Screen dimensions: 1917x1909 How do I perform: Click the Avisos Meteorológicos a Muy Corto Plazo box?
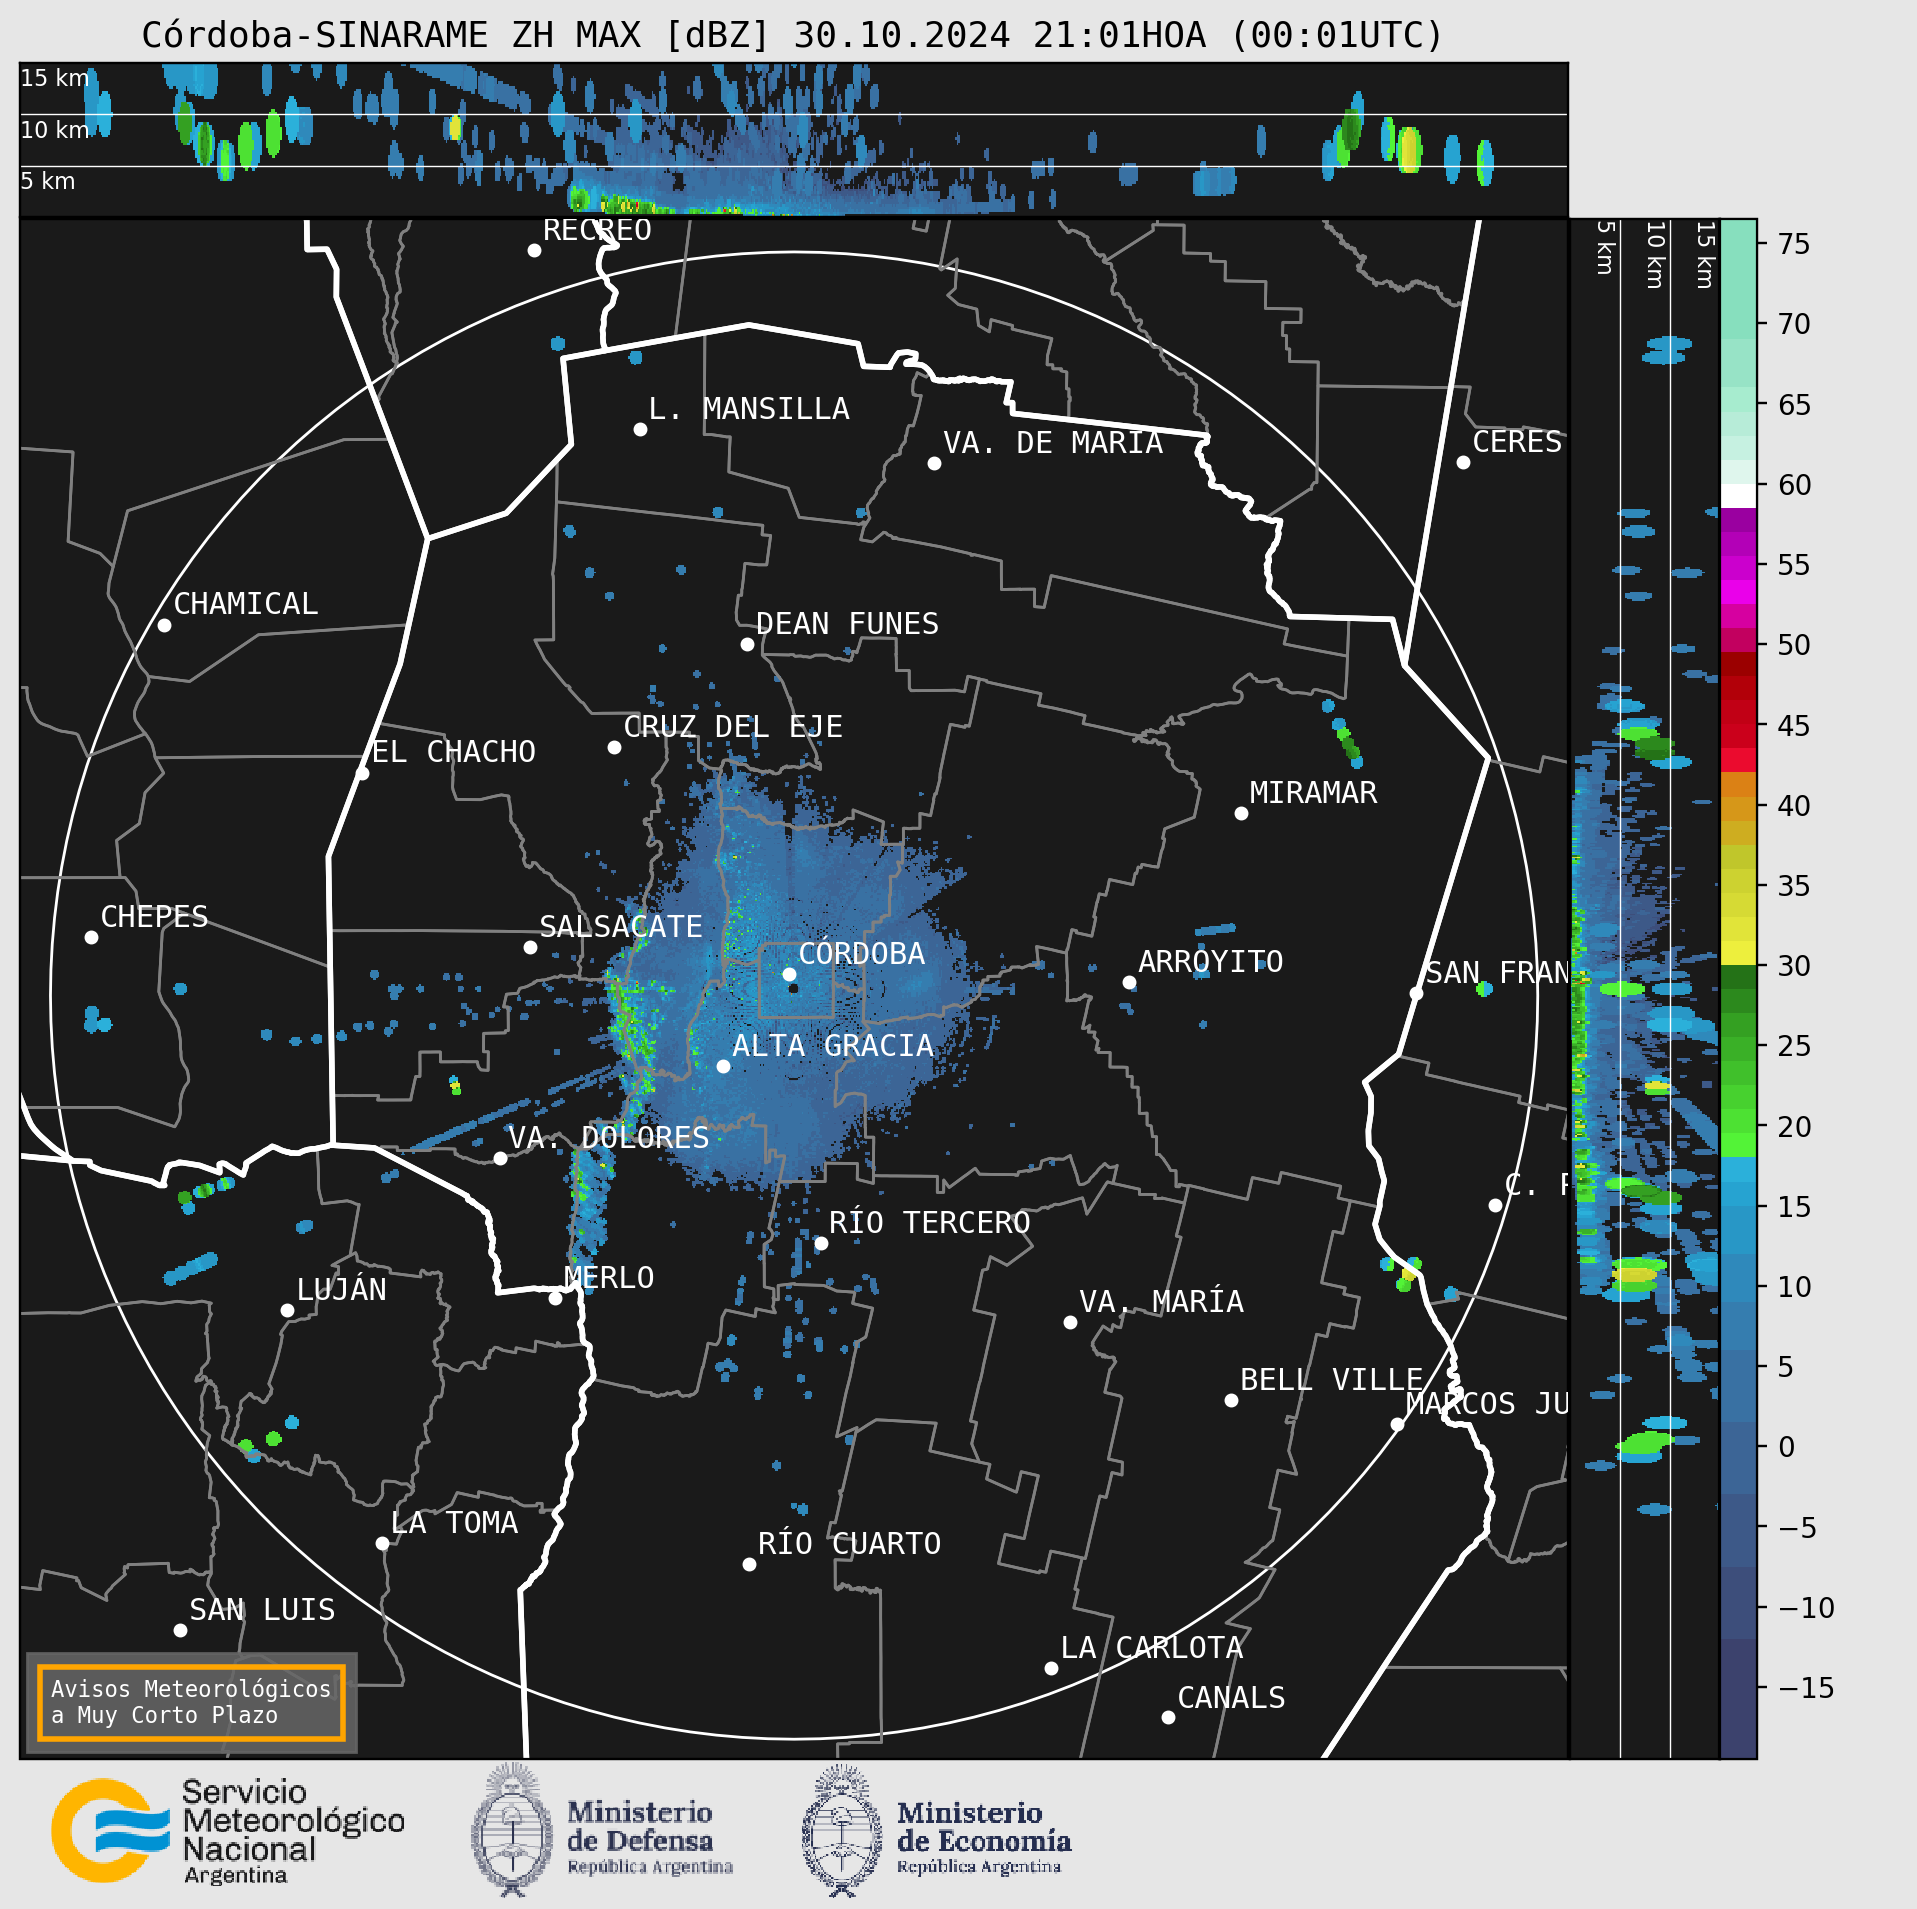pyautogui.click(x=191, y=1702)
